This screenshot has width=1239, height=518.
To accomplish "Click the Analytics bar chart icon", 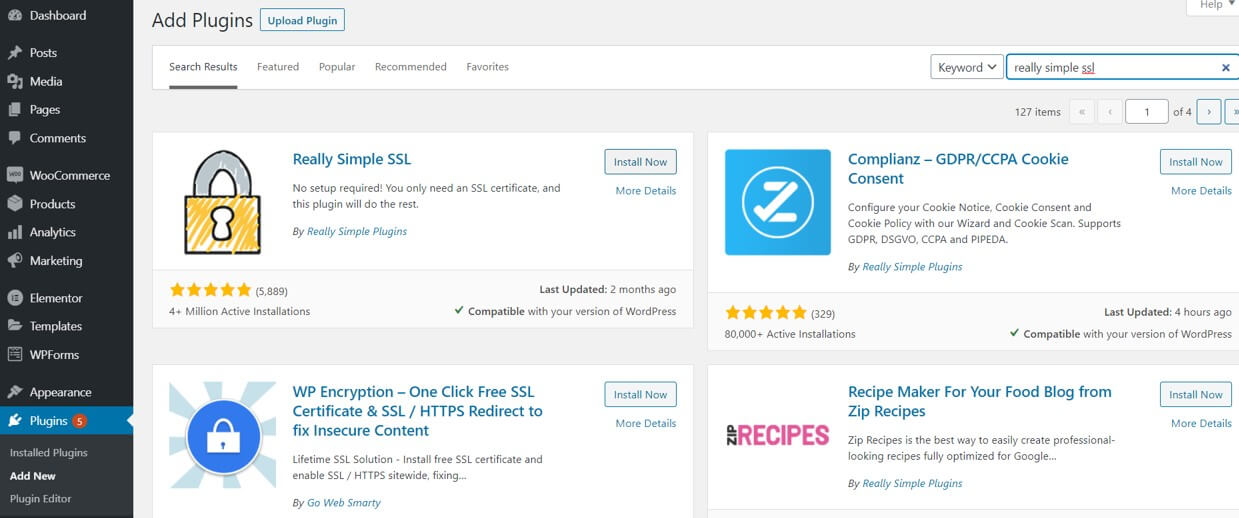I will 15,232.
